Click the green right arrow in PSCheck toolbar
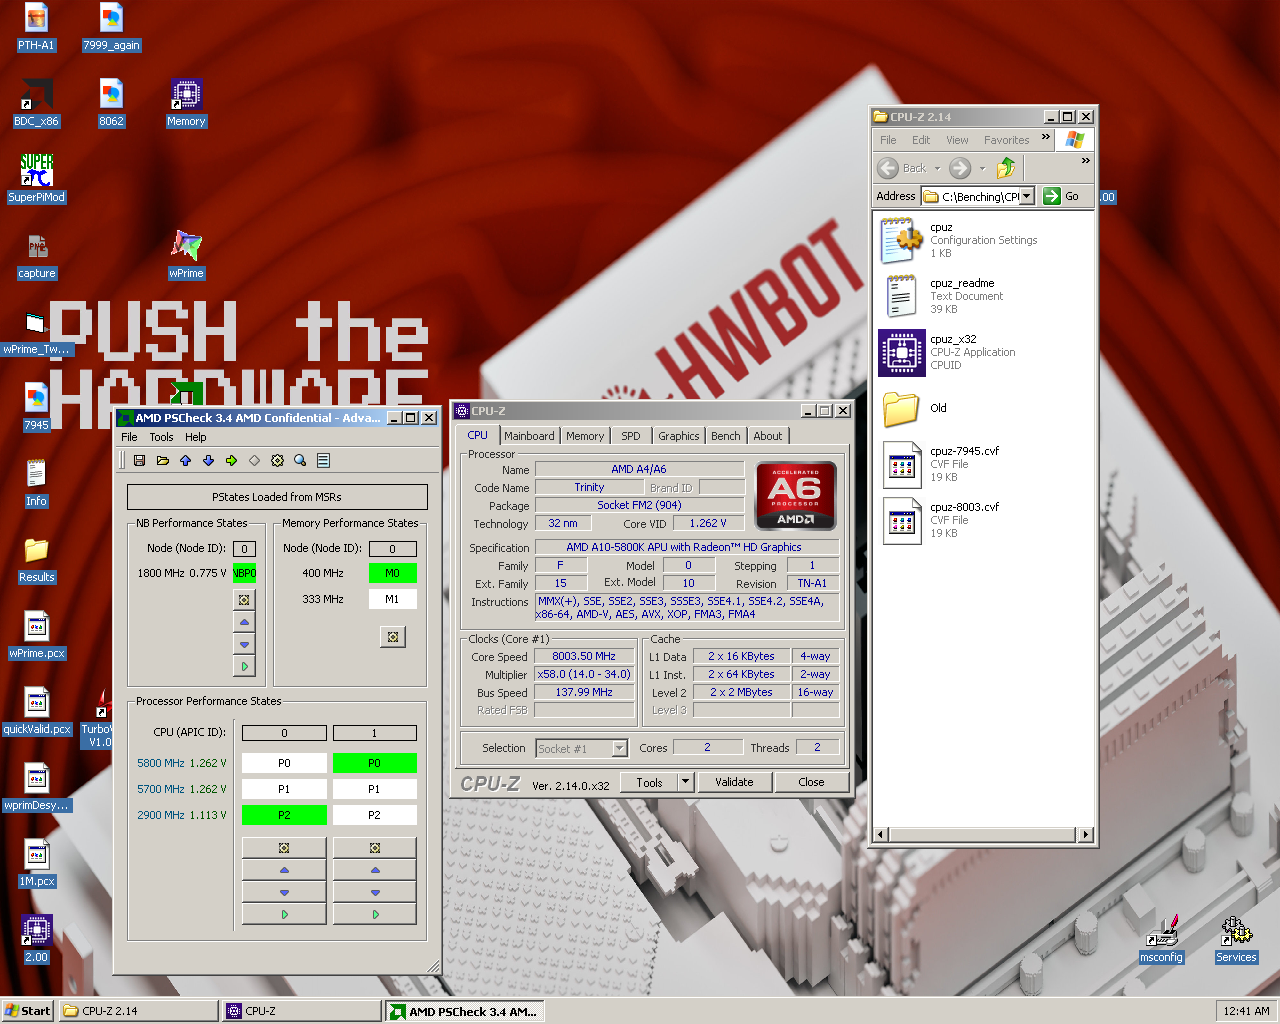Viewport: 1280px width, 1024px height. (x=231, y=461)
